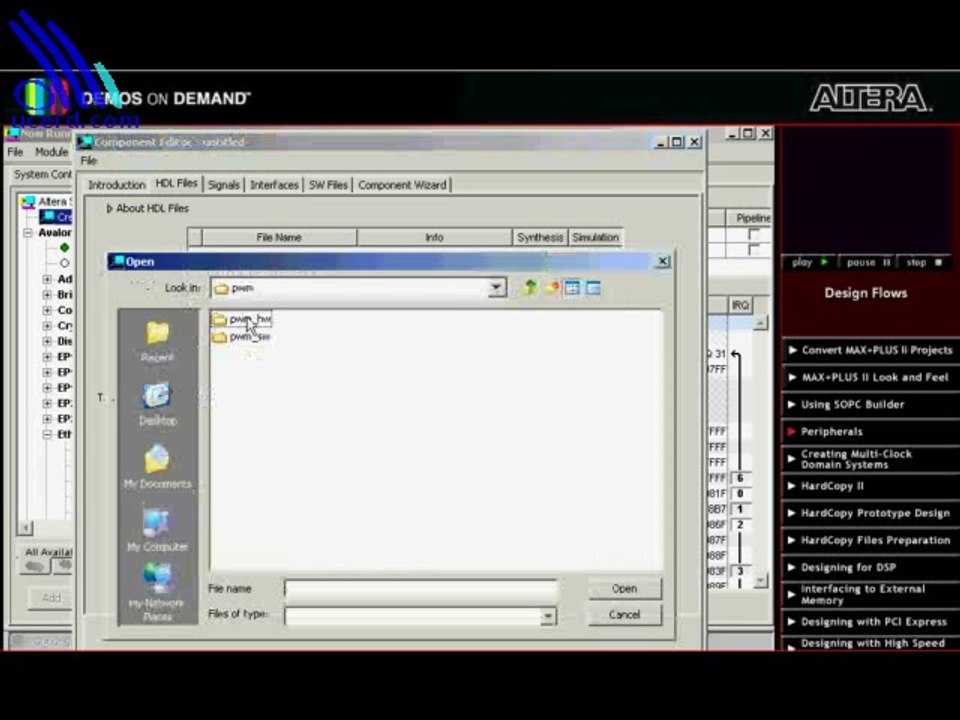Click the File name input field
The image size is (960, 720).
(x=421, y=588)
